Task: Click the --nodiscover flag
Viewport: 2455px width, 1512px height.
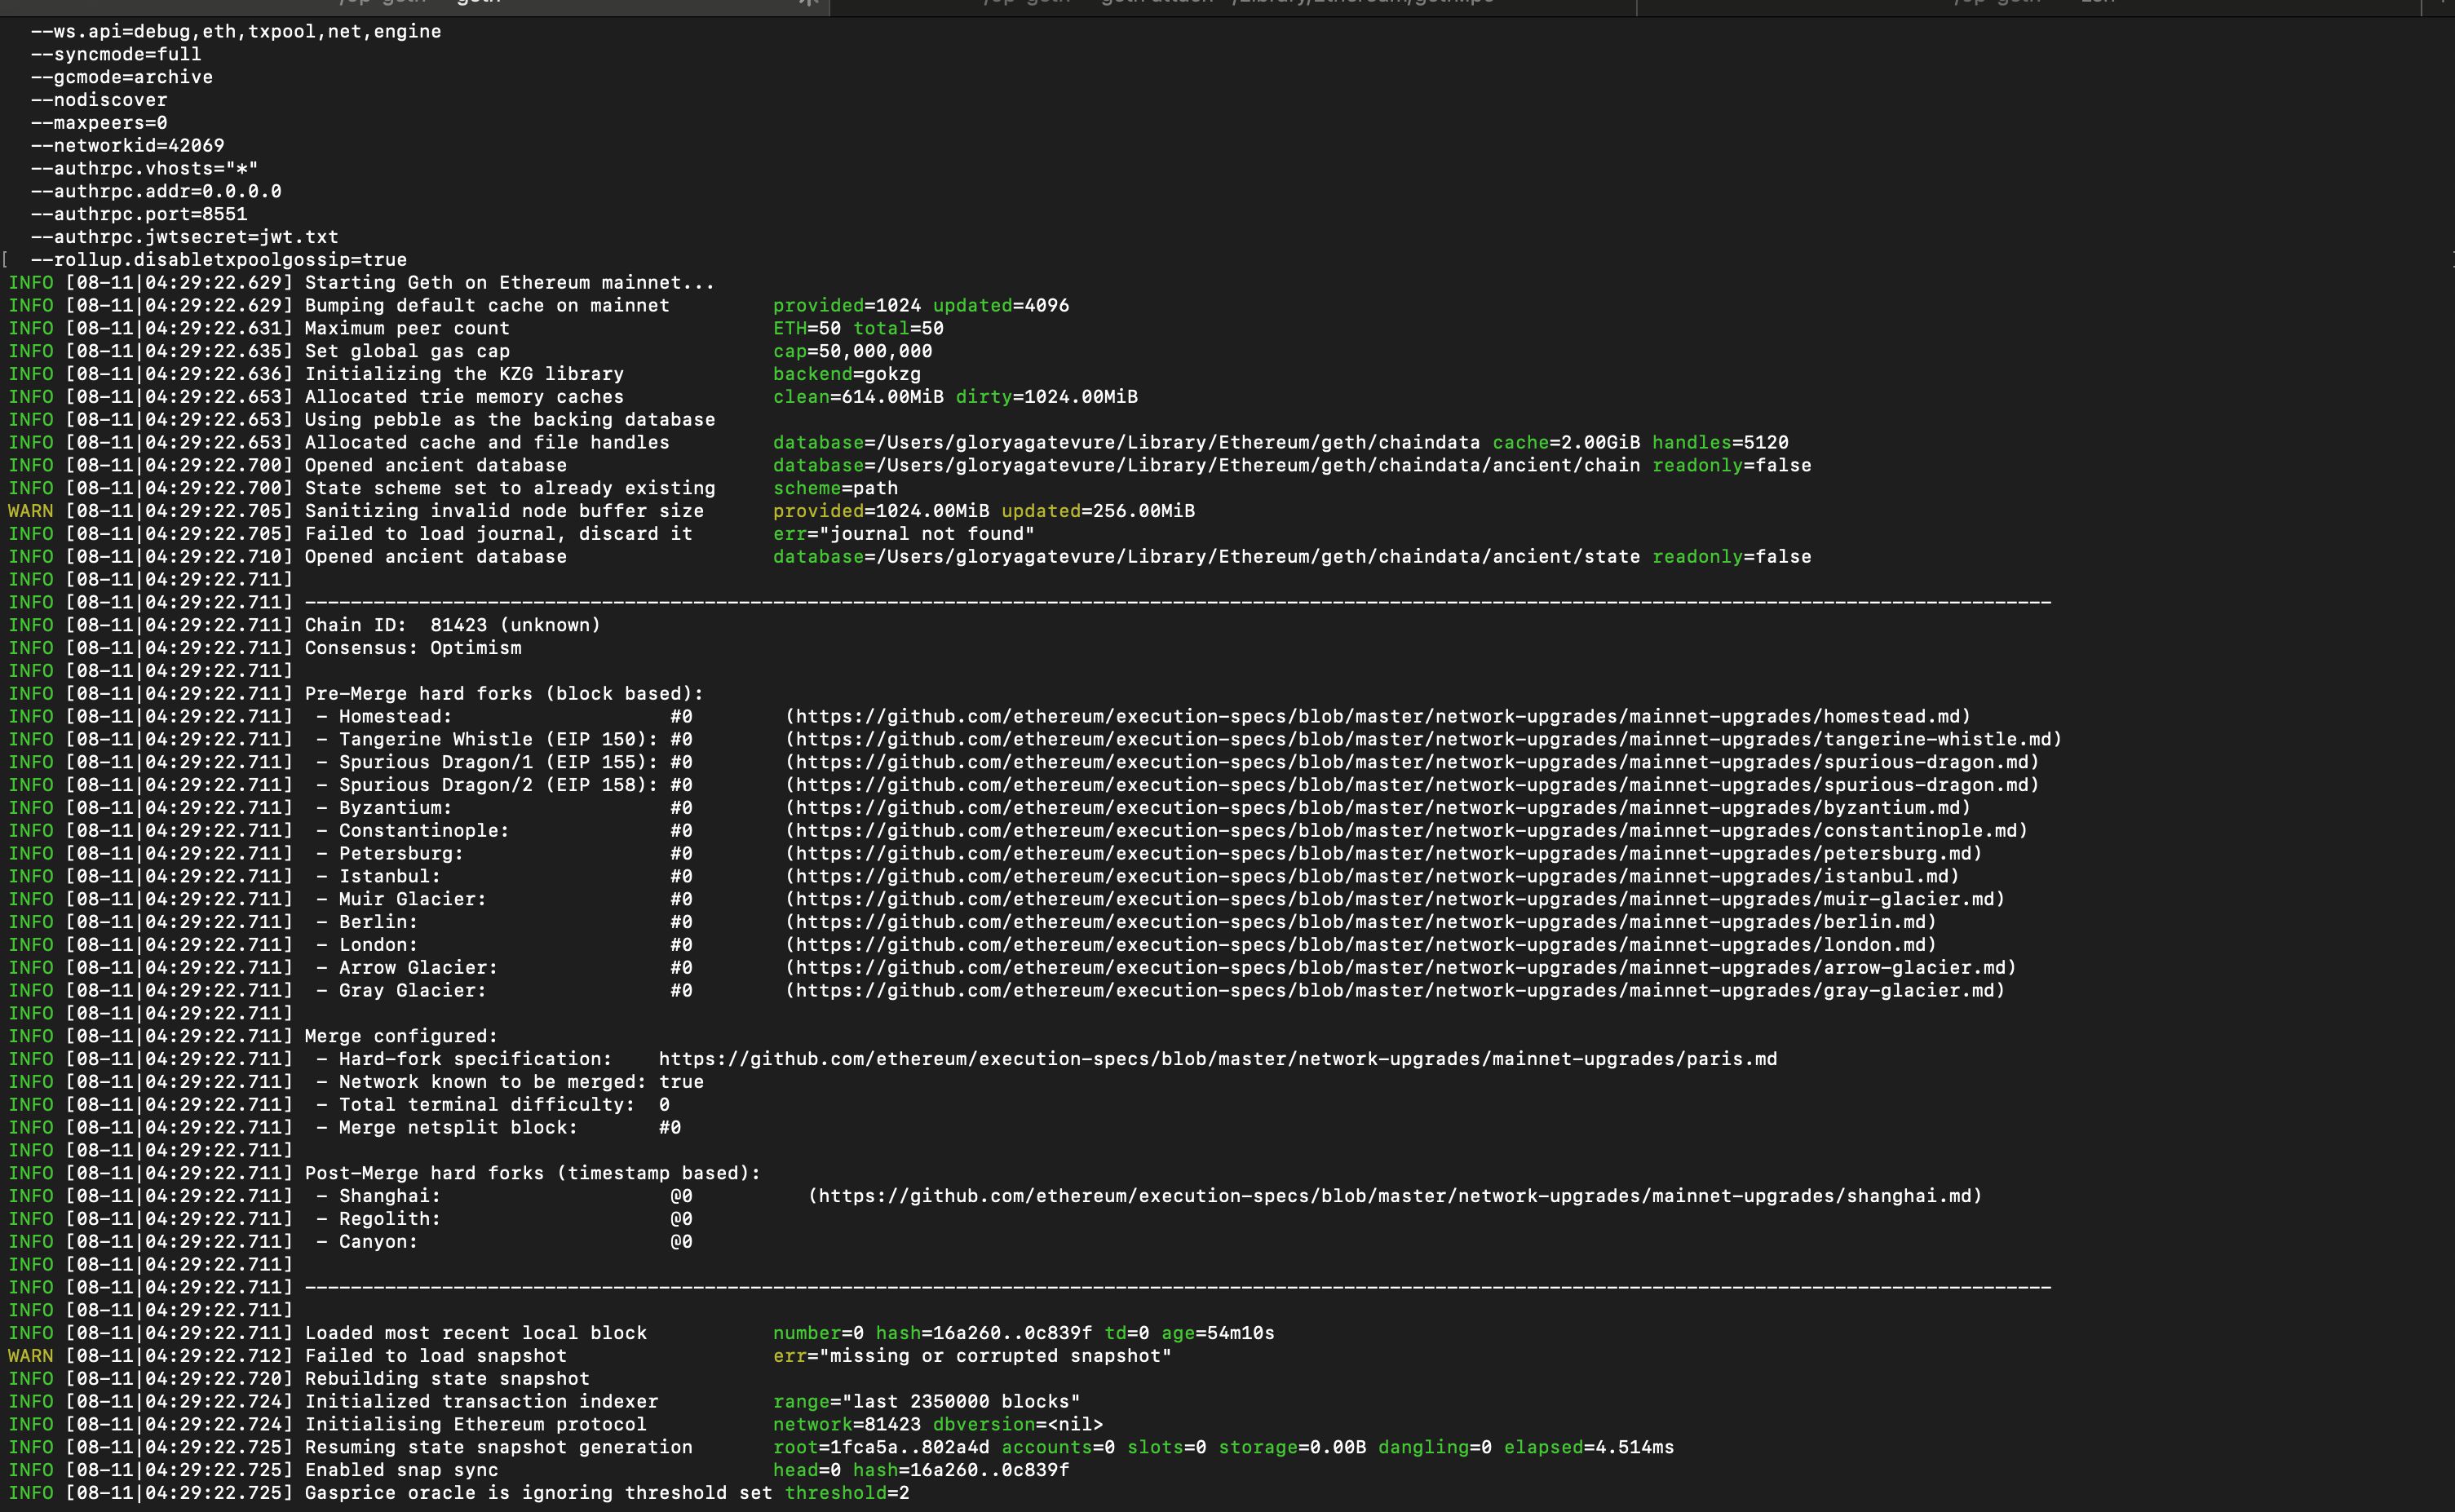Action: (99, 100)
